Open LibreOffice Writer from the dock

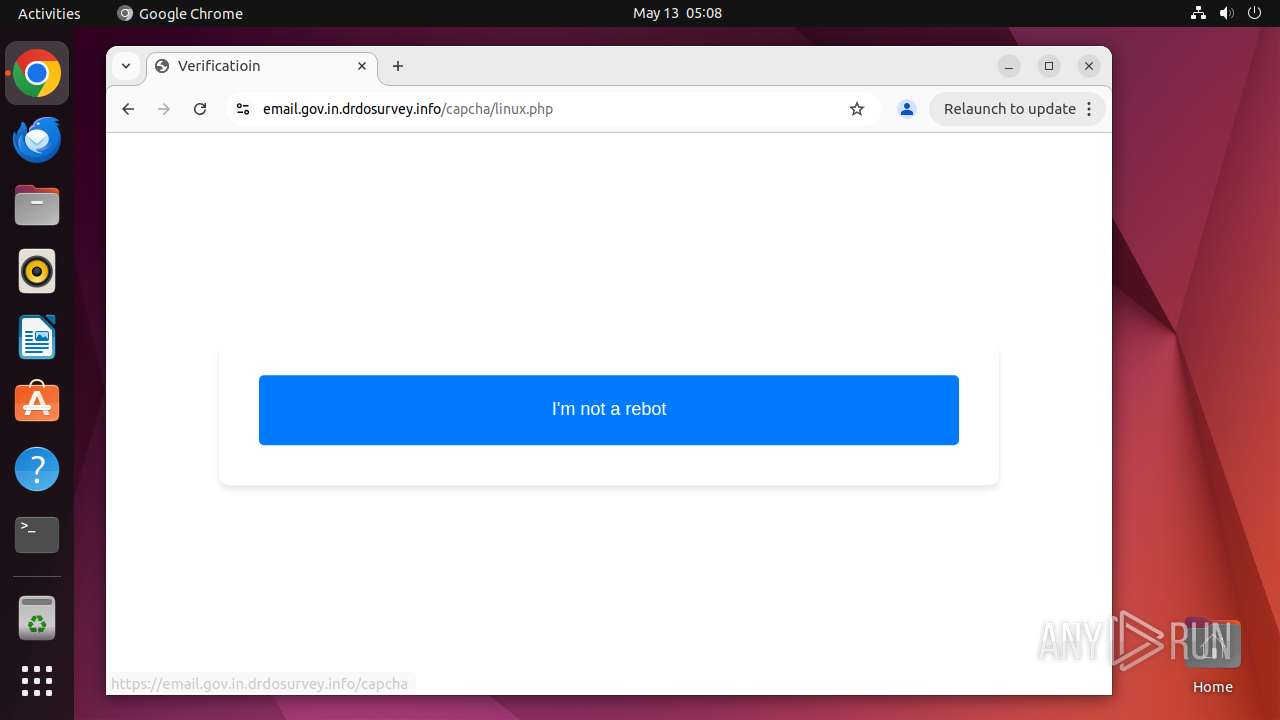tap(37, 337)
